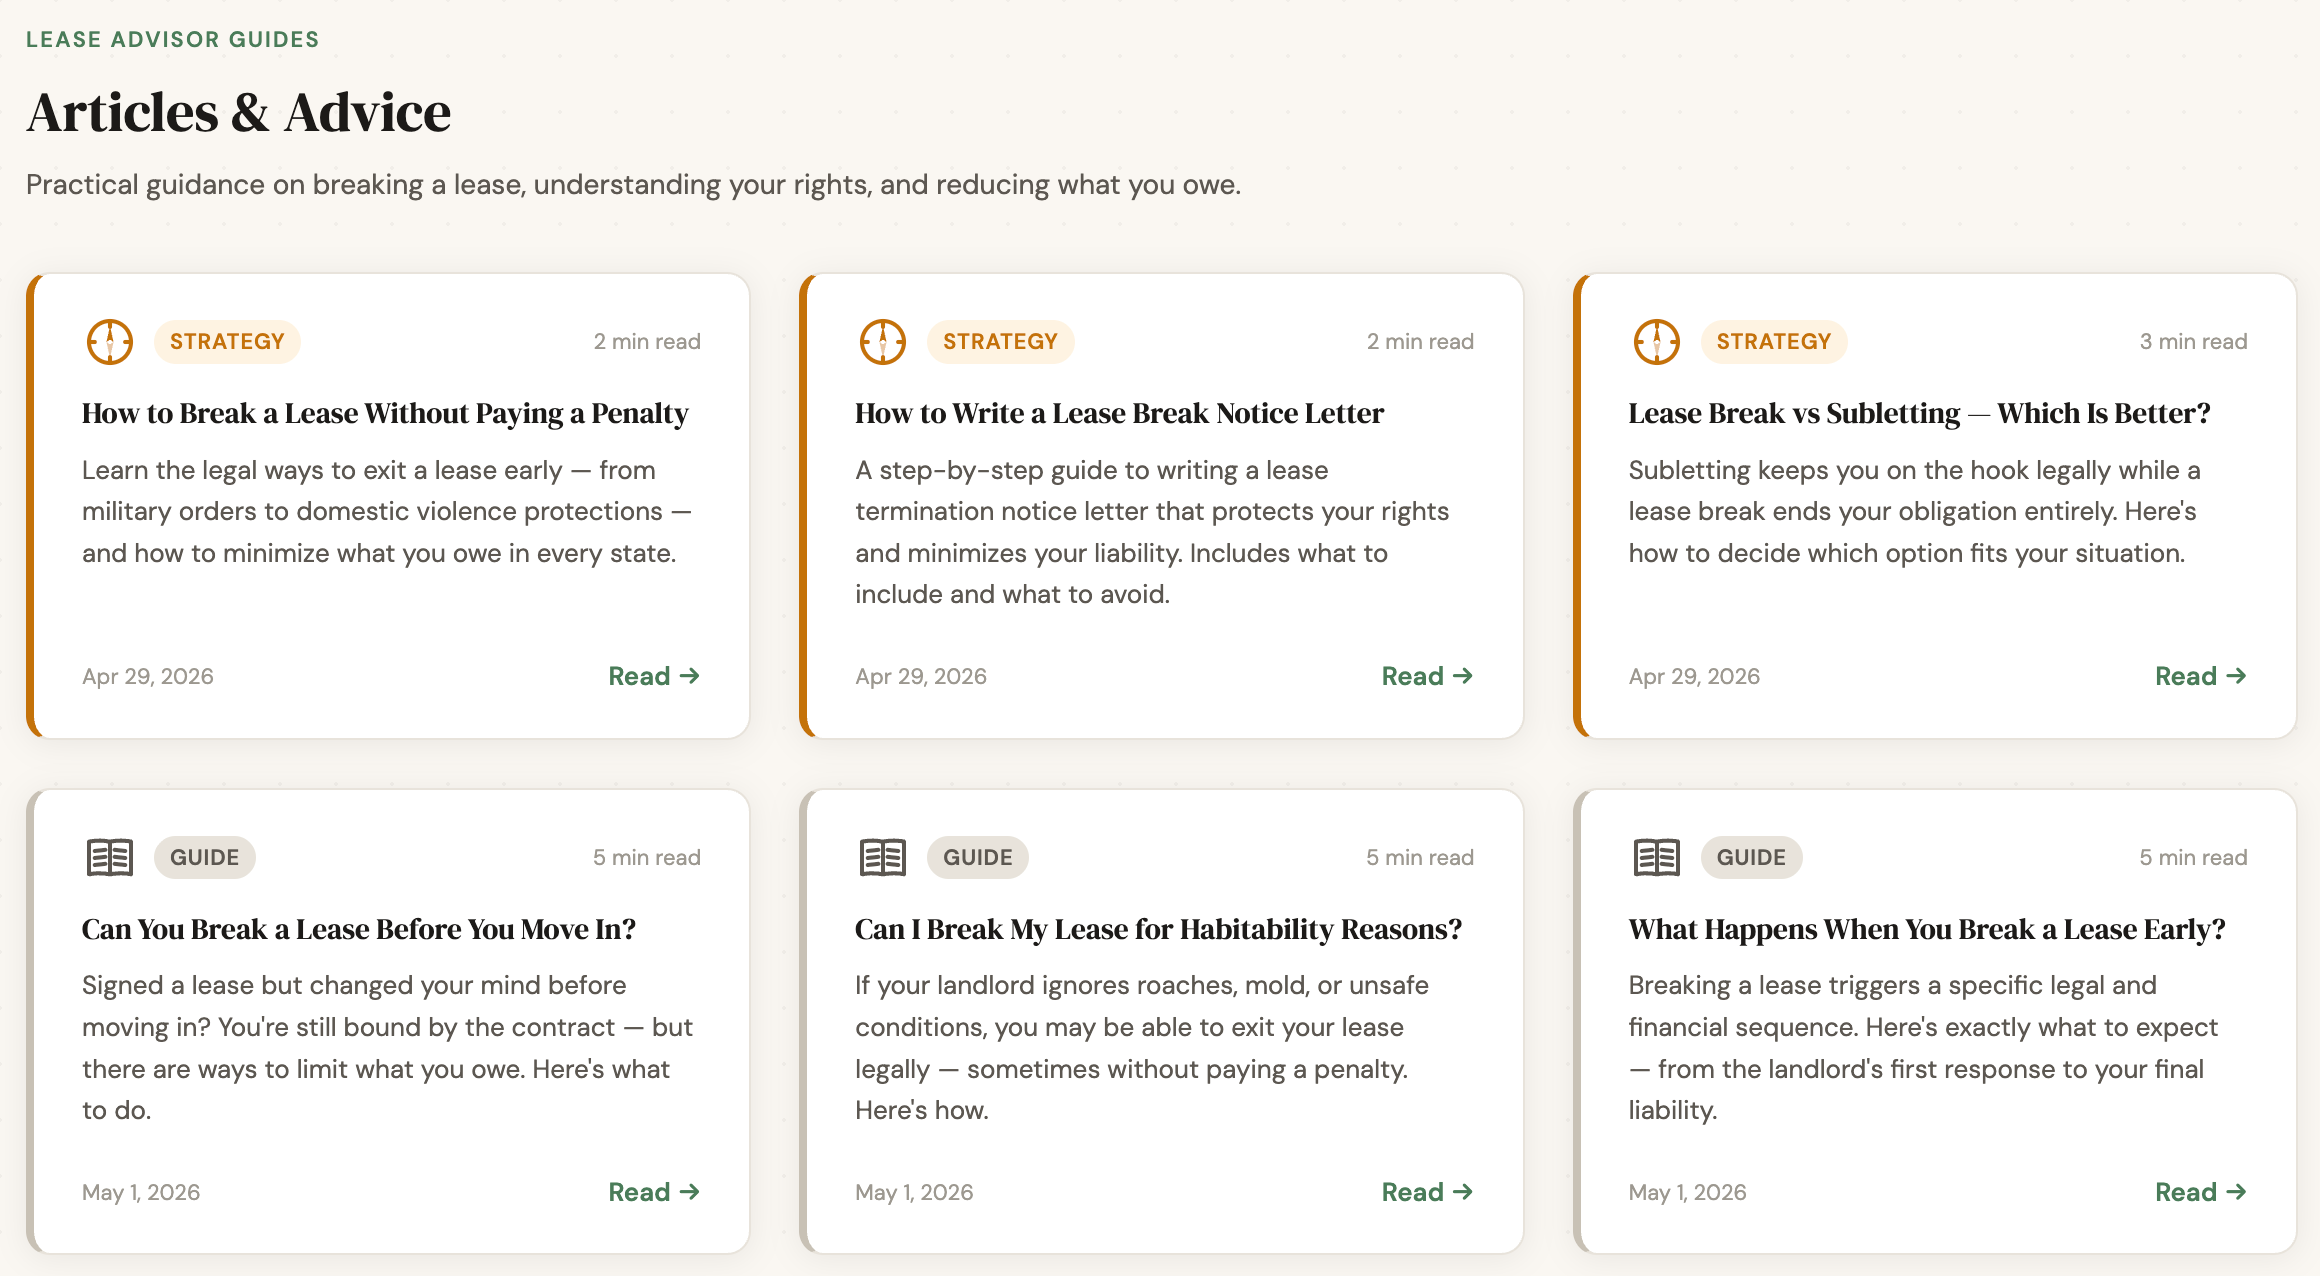Open Read link for Habitability Reasons article

(1427, 1192)
